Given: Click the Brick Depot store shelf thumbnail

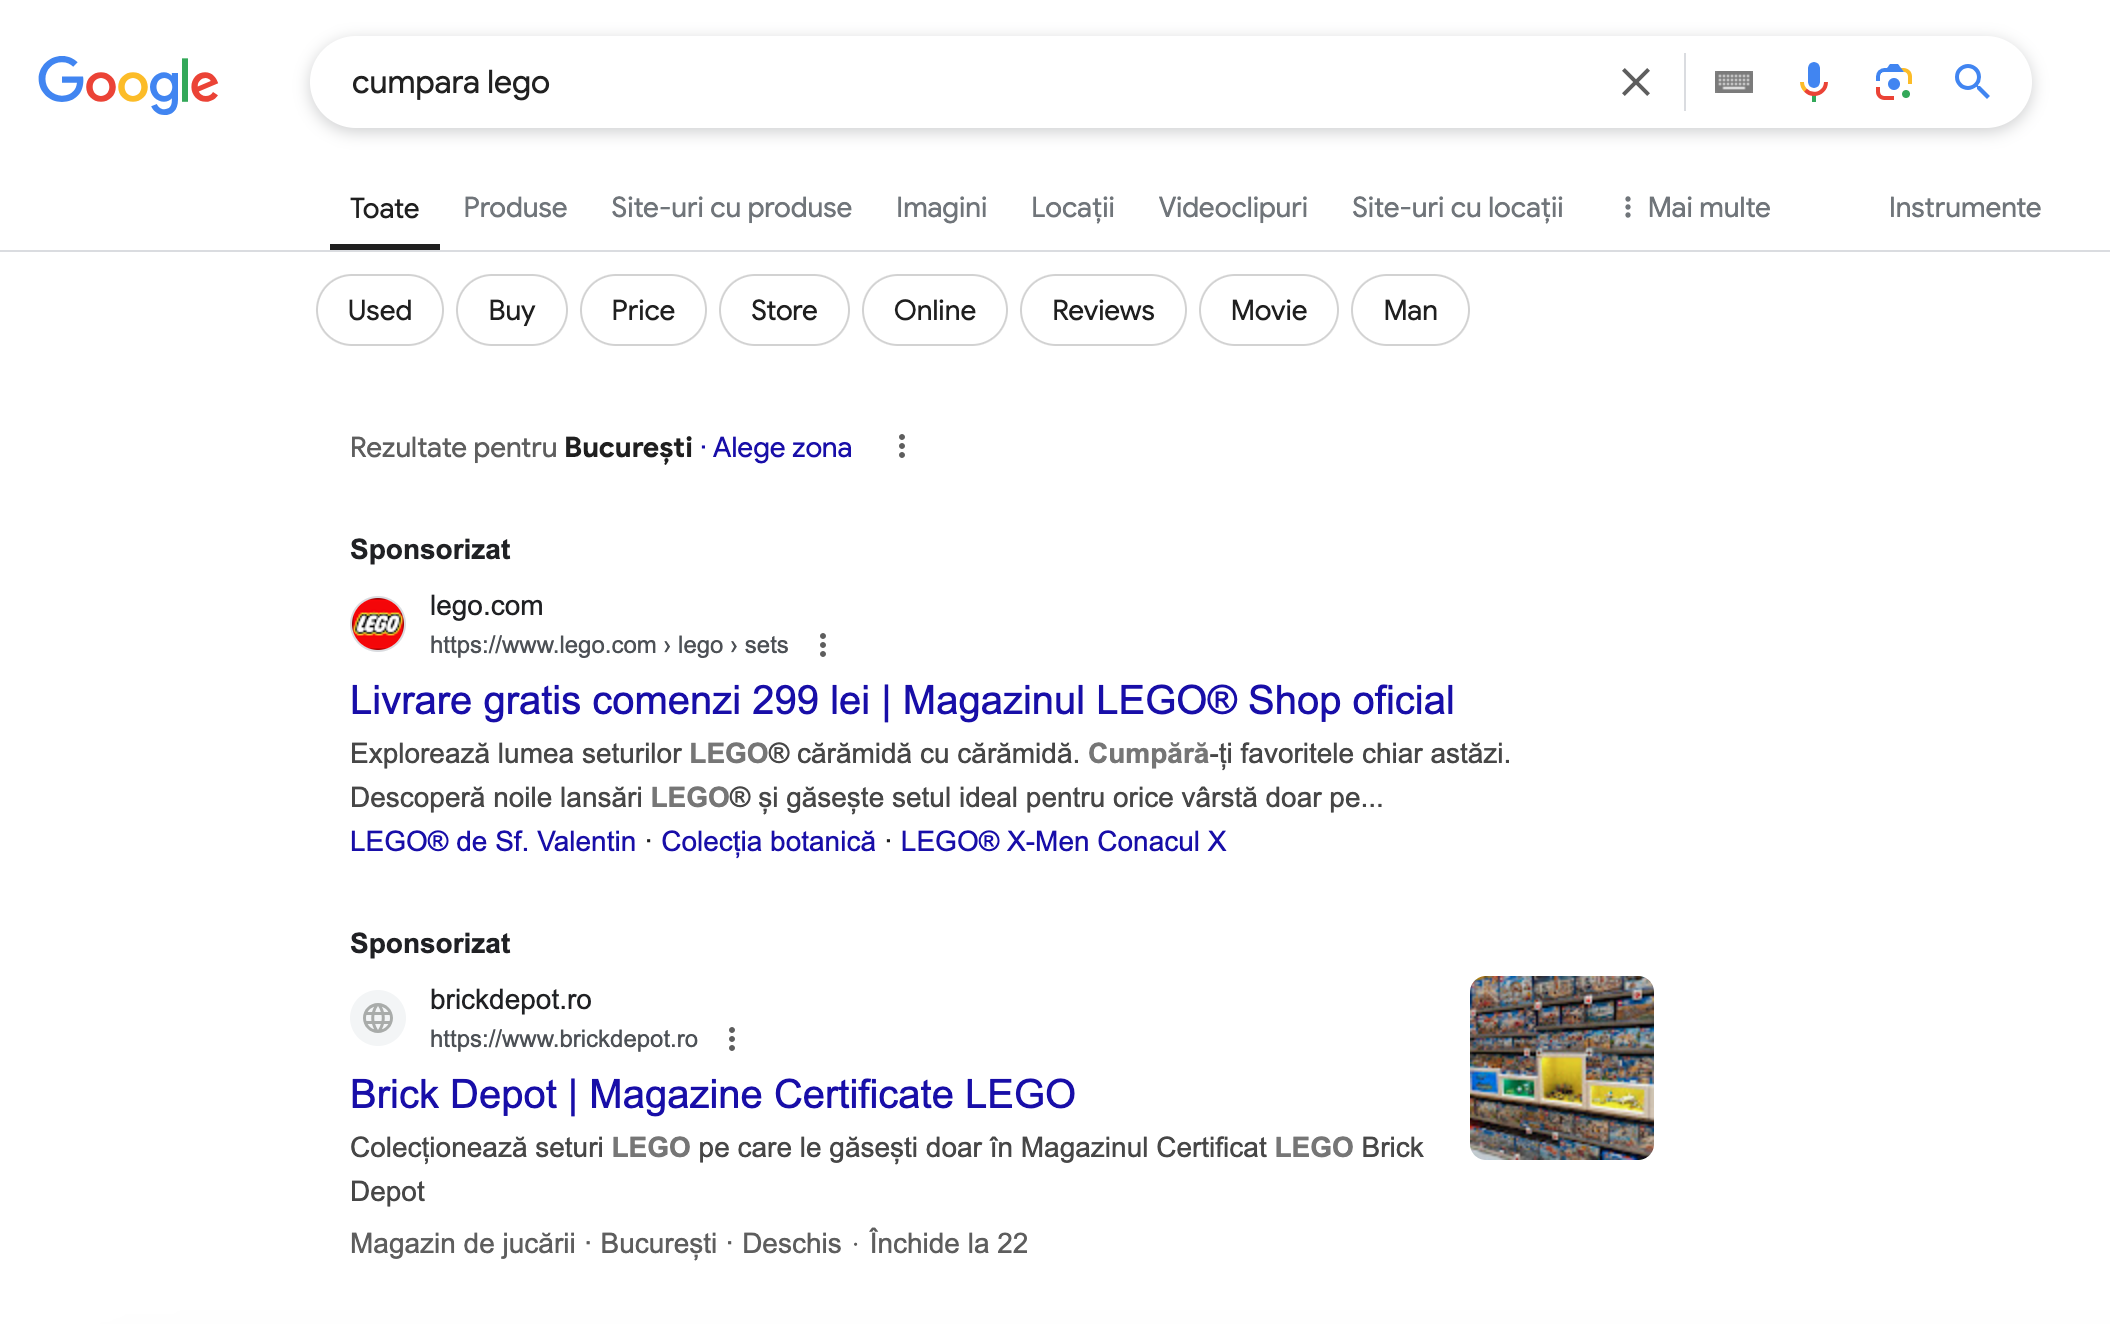Looking at the screenshot, I should pyautogui.click(x=1561, y=1068).
